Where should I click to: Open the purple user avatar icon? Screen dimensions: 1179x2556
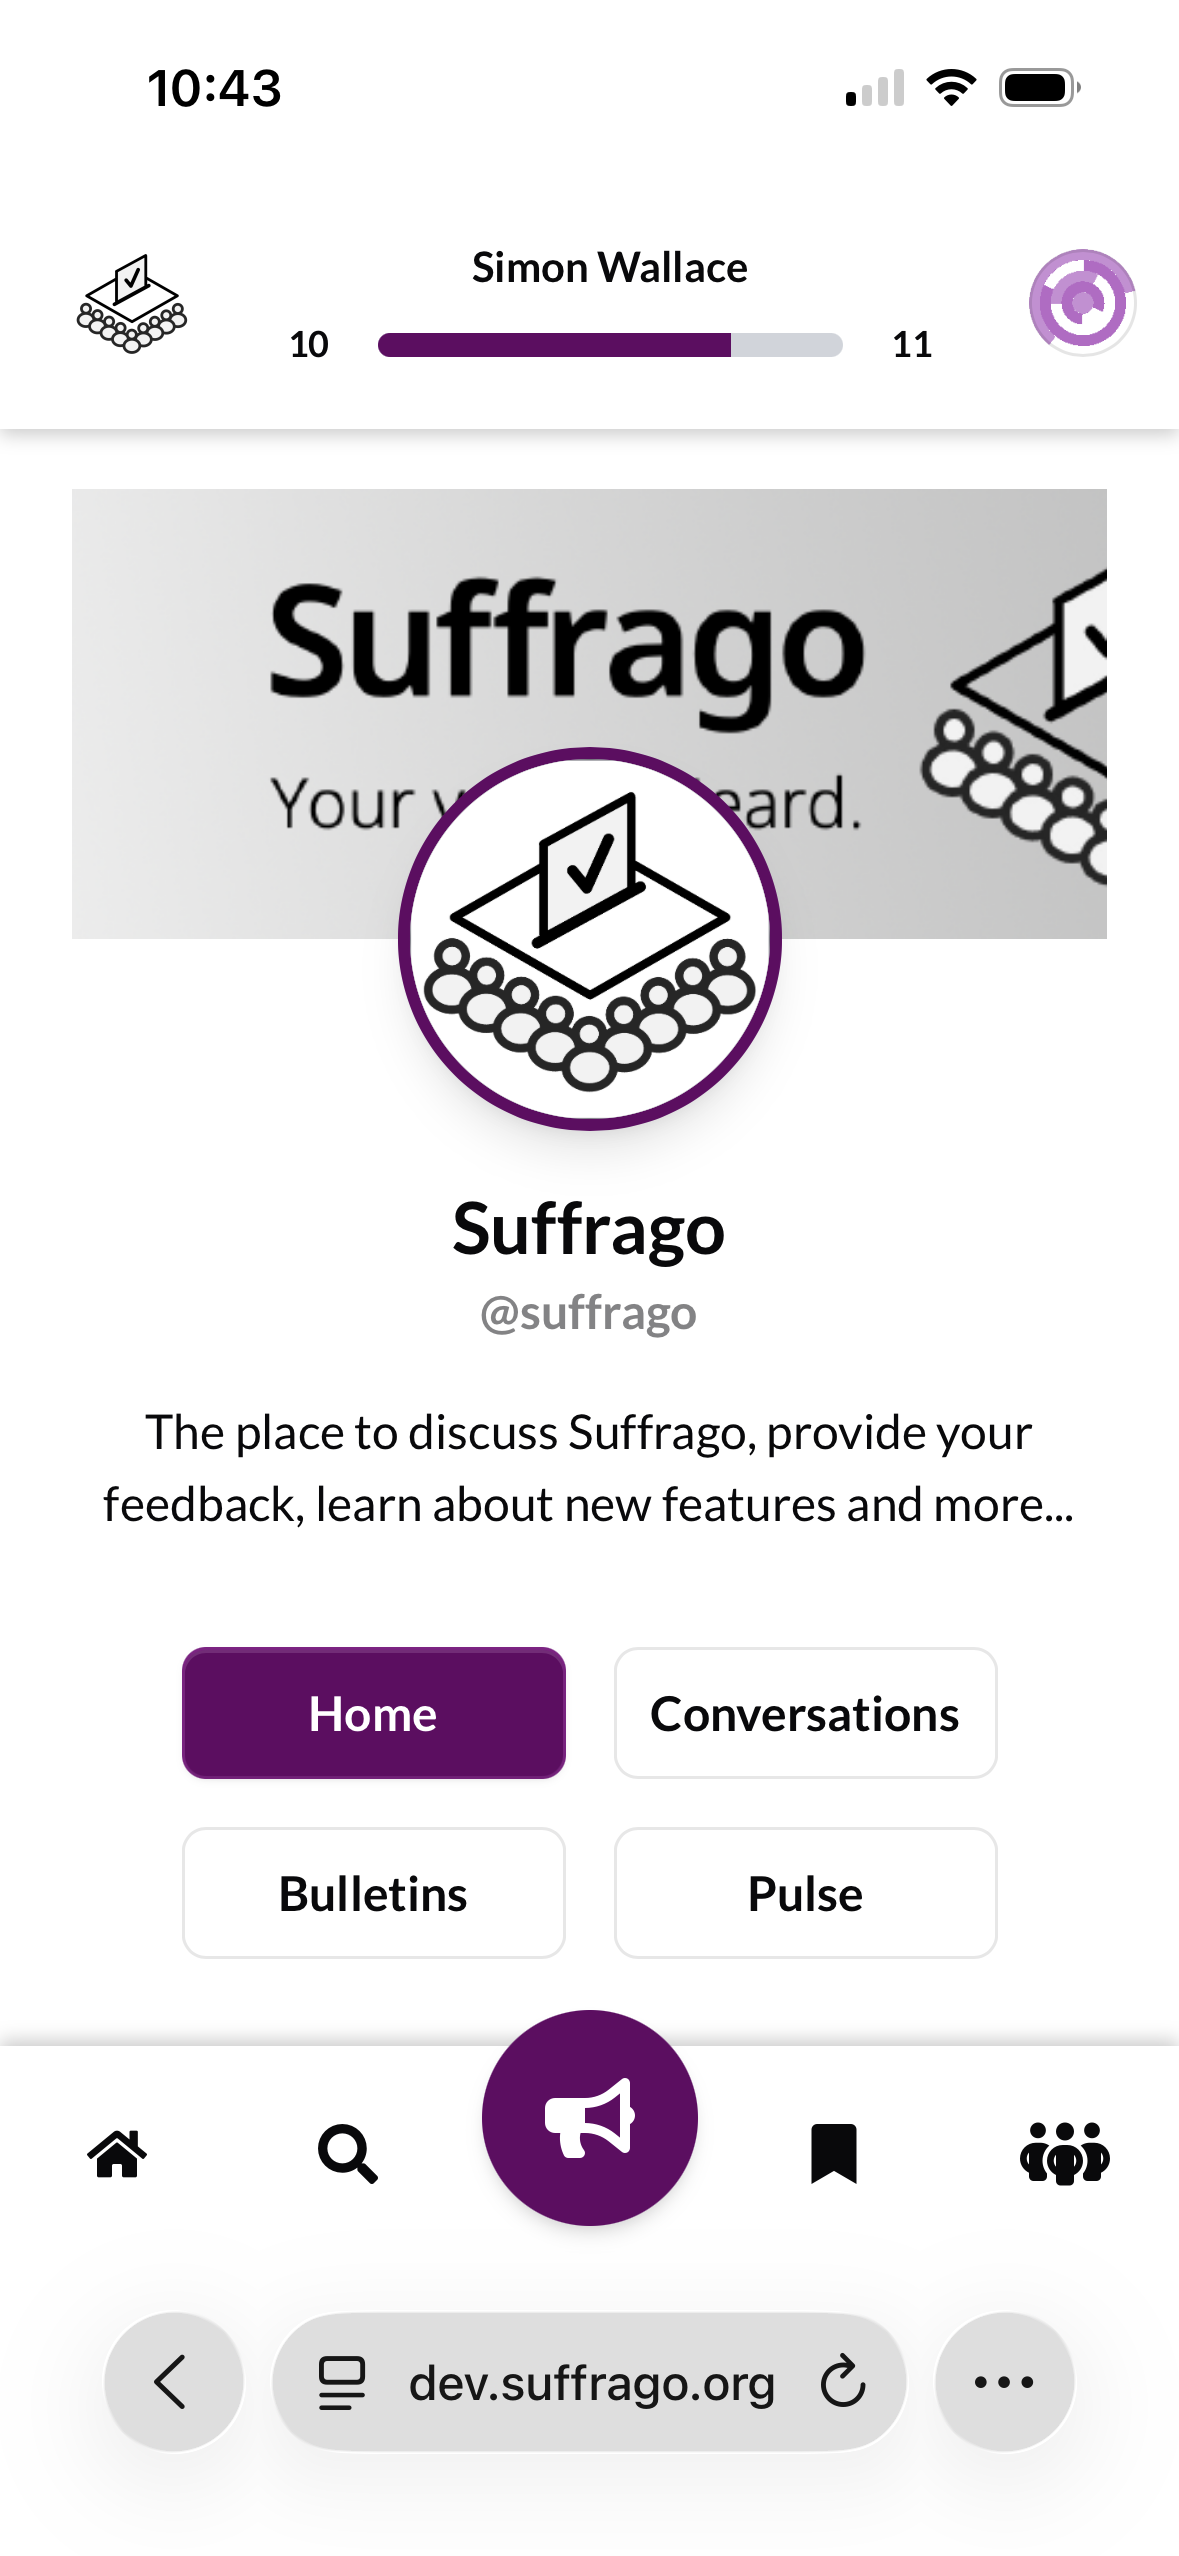tap(1081, 302)
